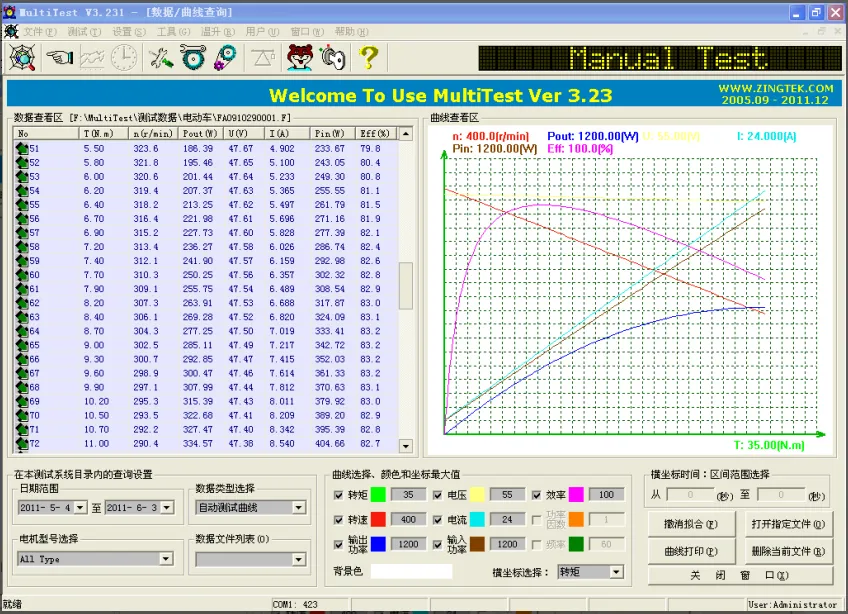This screenshot has height=614, width=848.
Task: Toggle the 效率 efficiency curve checkbox
Action: [536, 495]
